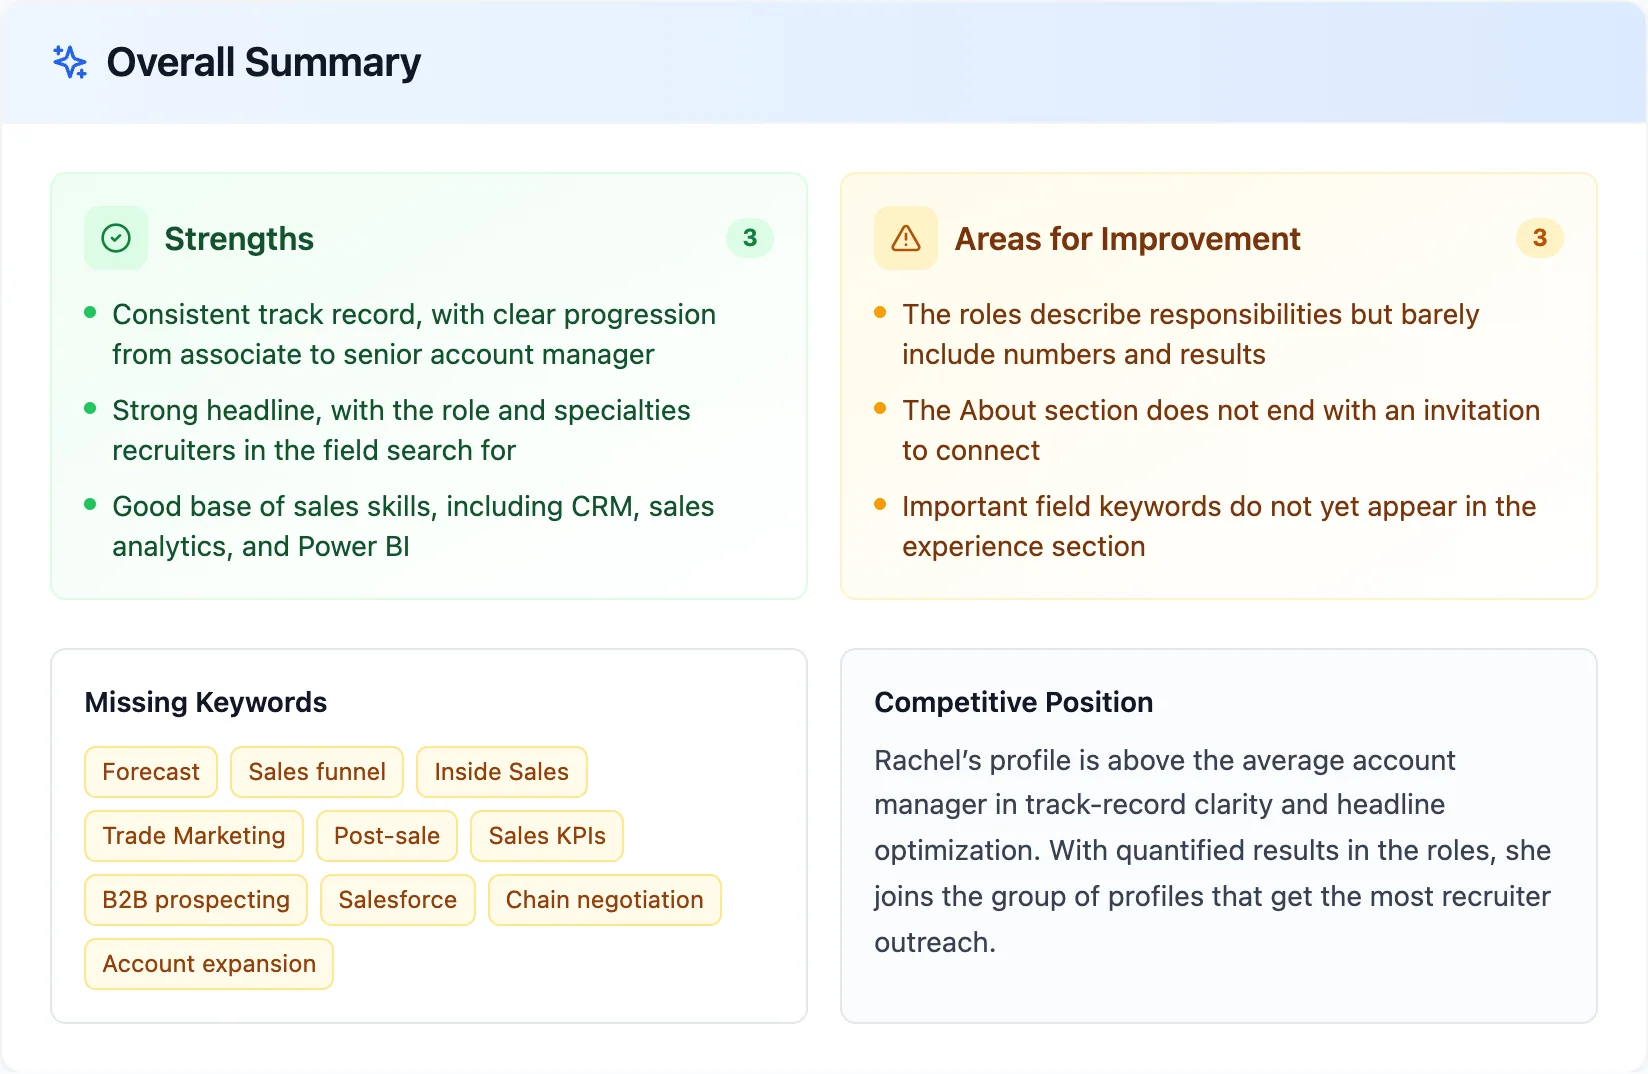Click the Areas for Improvement title

tap(1128, 239)
